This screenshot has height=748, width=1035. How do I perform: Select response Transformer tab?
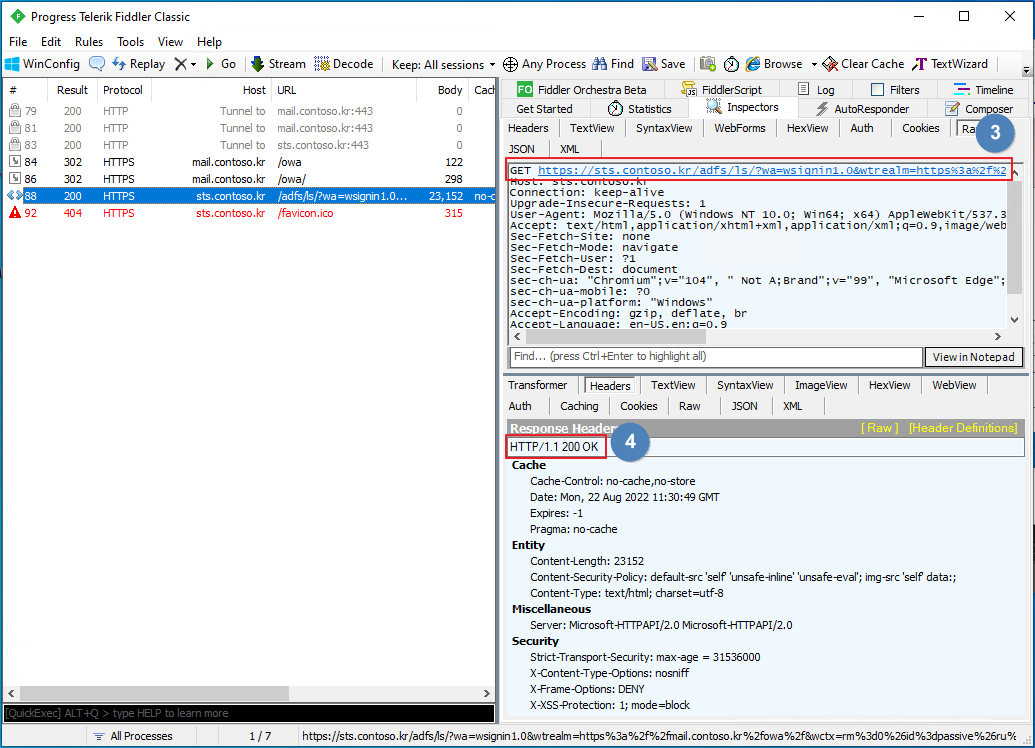pyautogui.click(x=537, y=385)
